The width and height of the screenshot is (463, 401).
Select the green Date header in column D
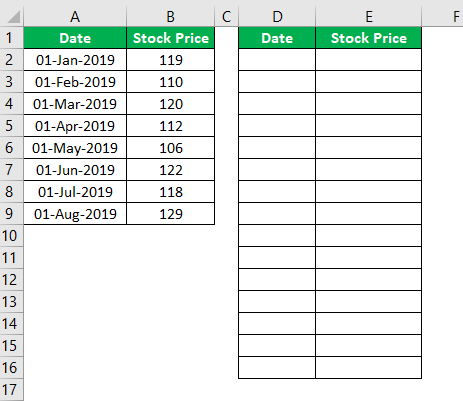(277, 38)
